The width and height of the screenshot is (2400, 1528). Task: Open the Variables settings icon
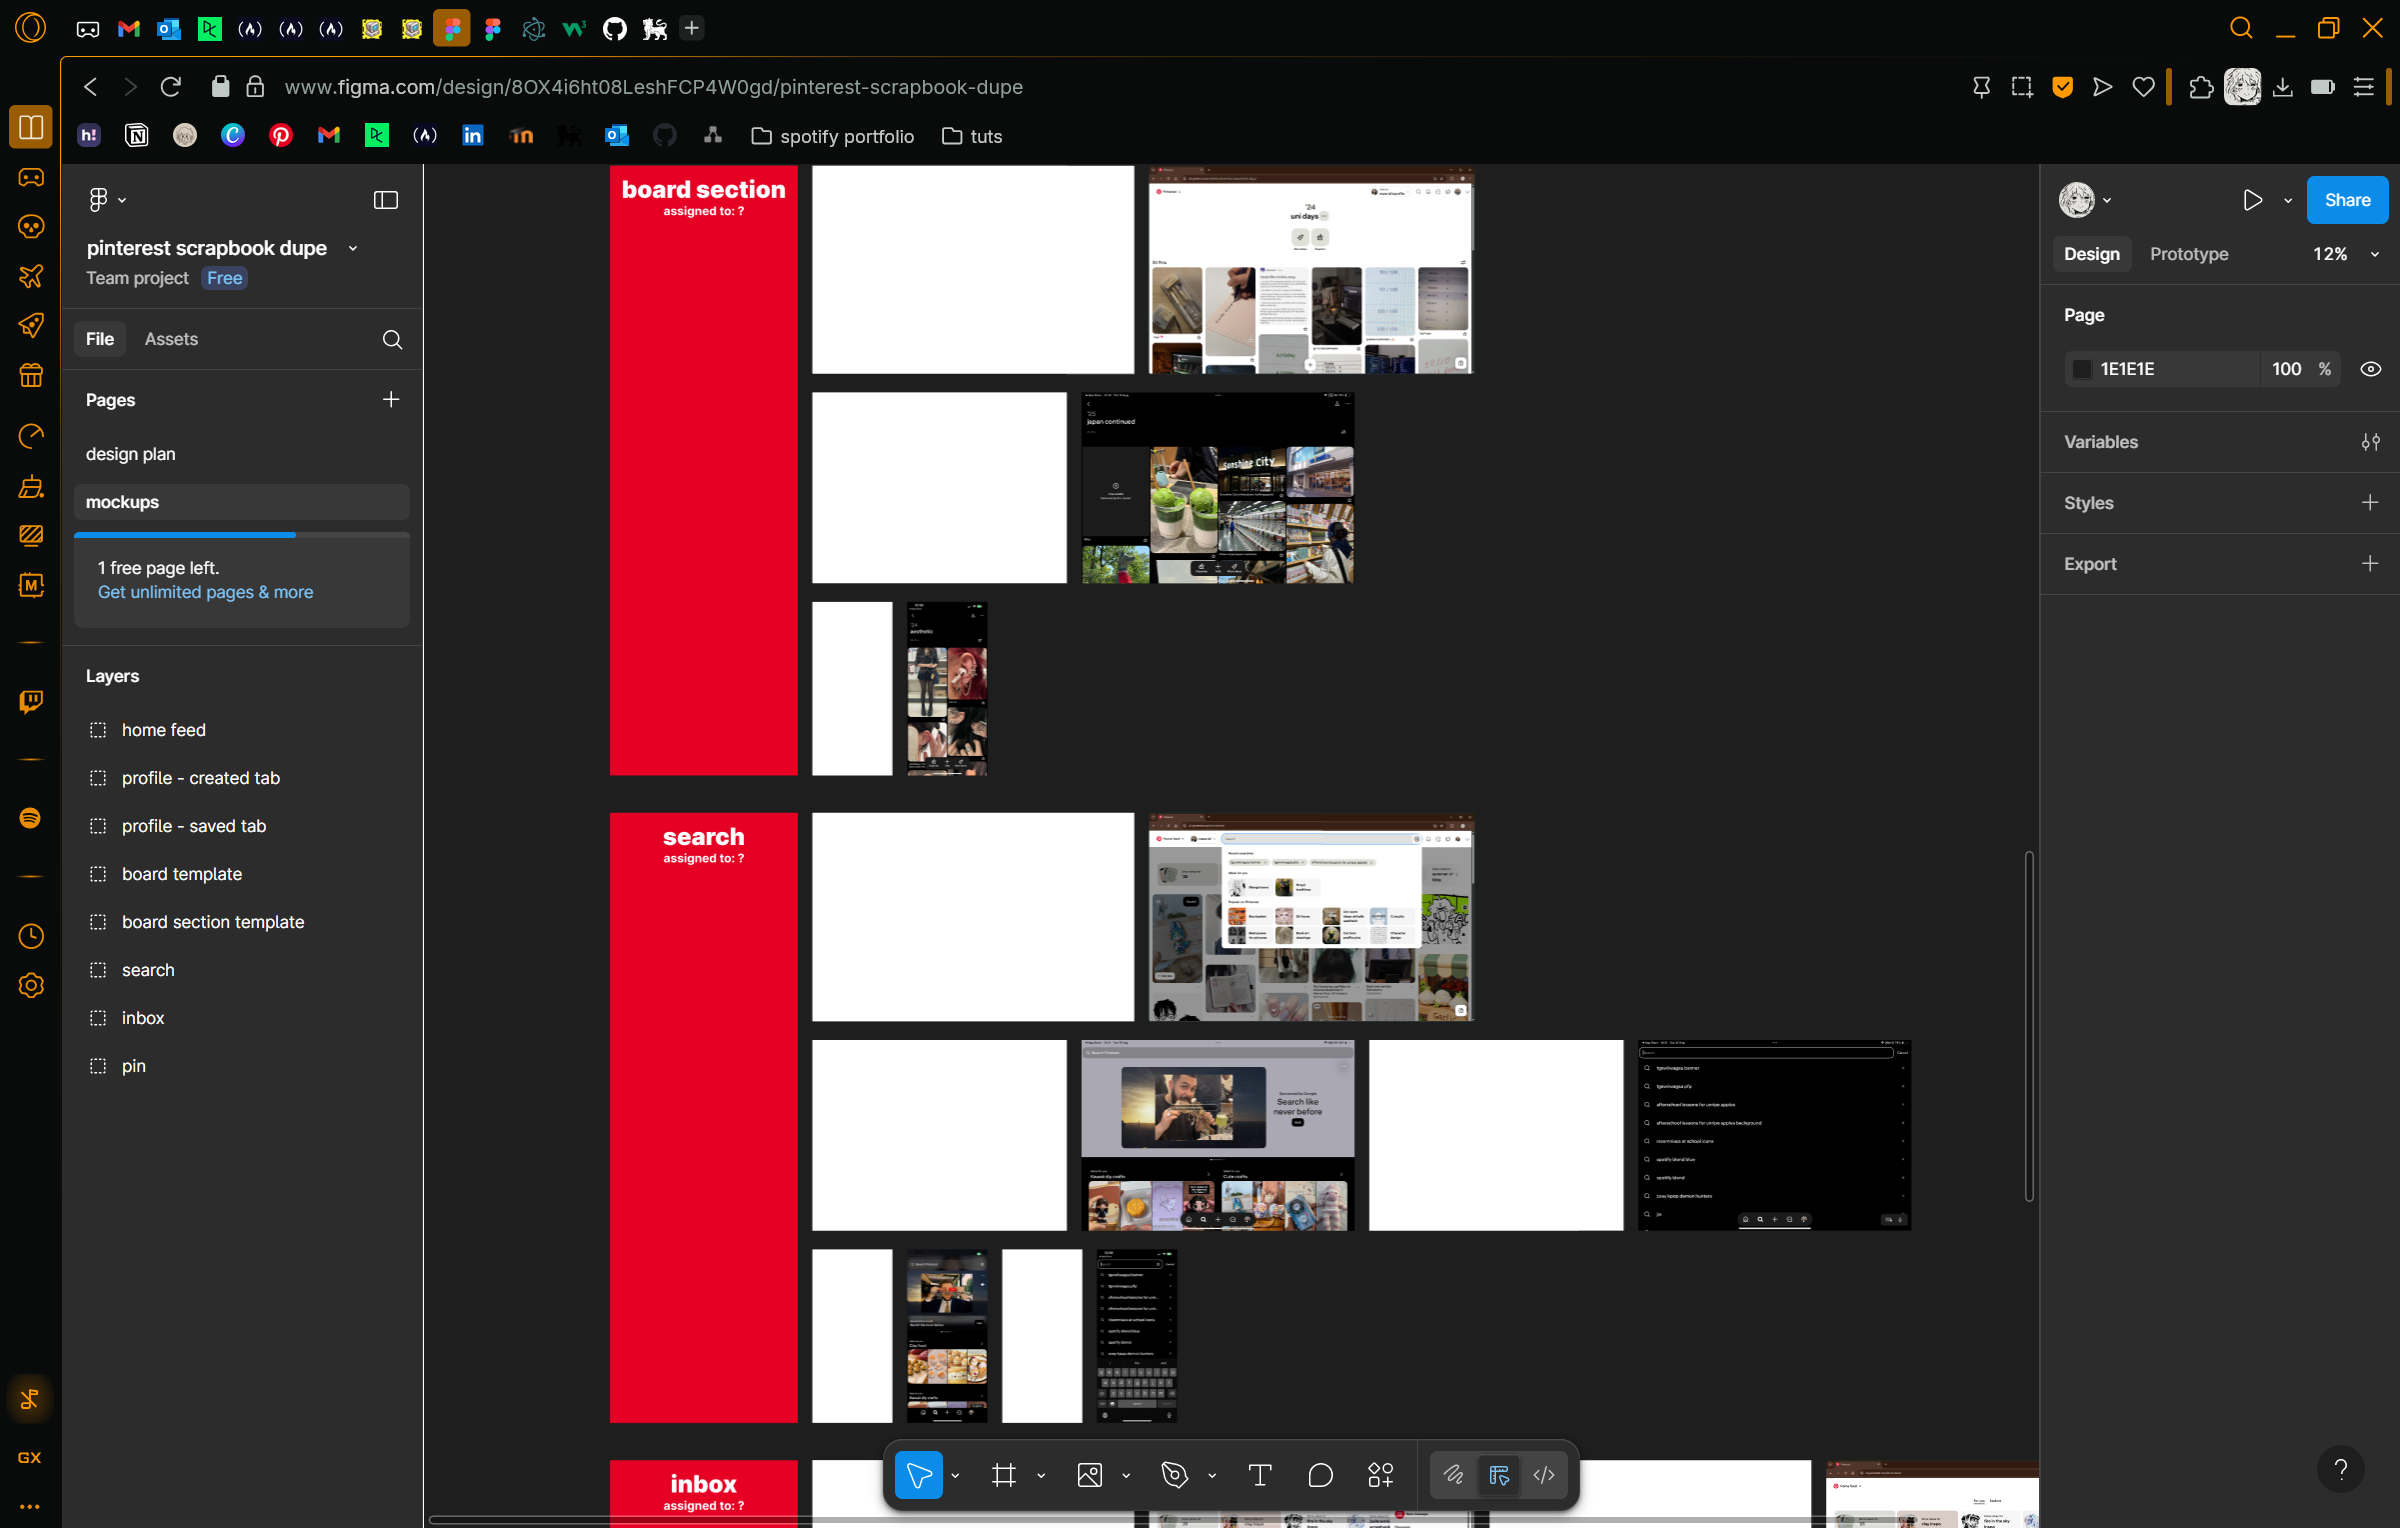coord(2370,442)
